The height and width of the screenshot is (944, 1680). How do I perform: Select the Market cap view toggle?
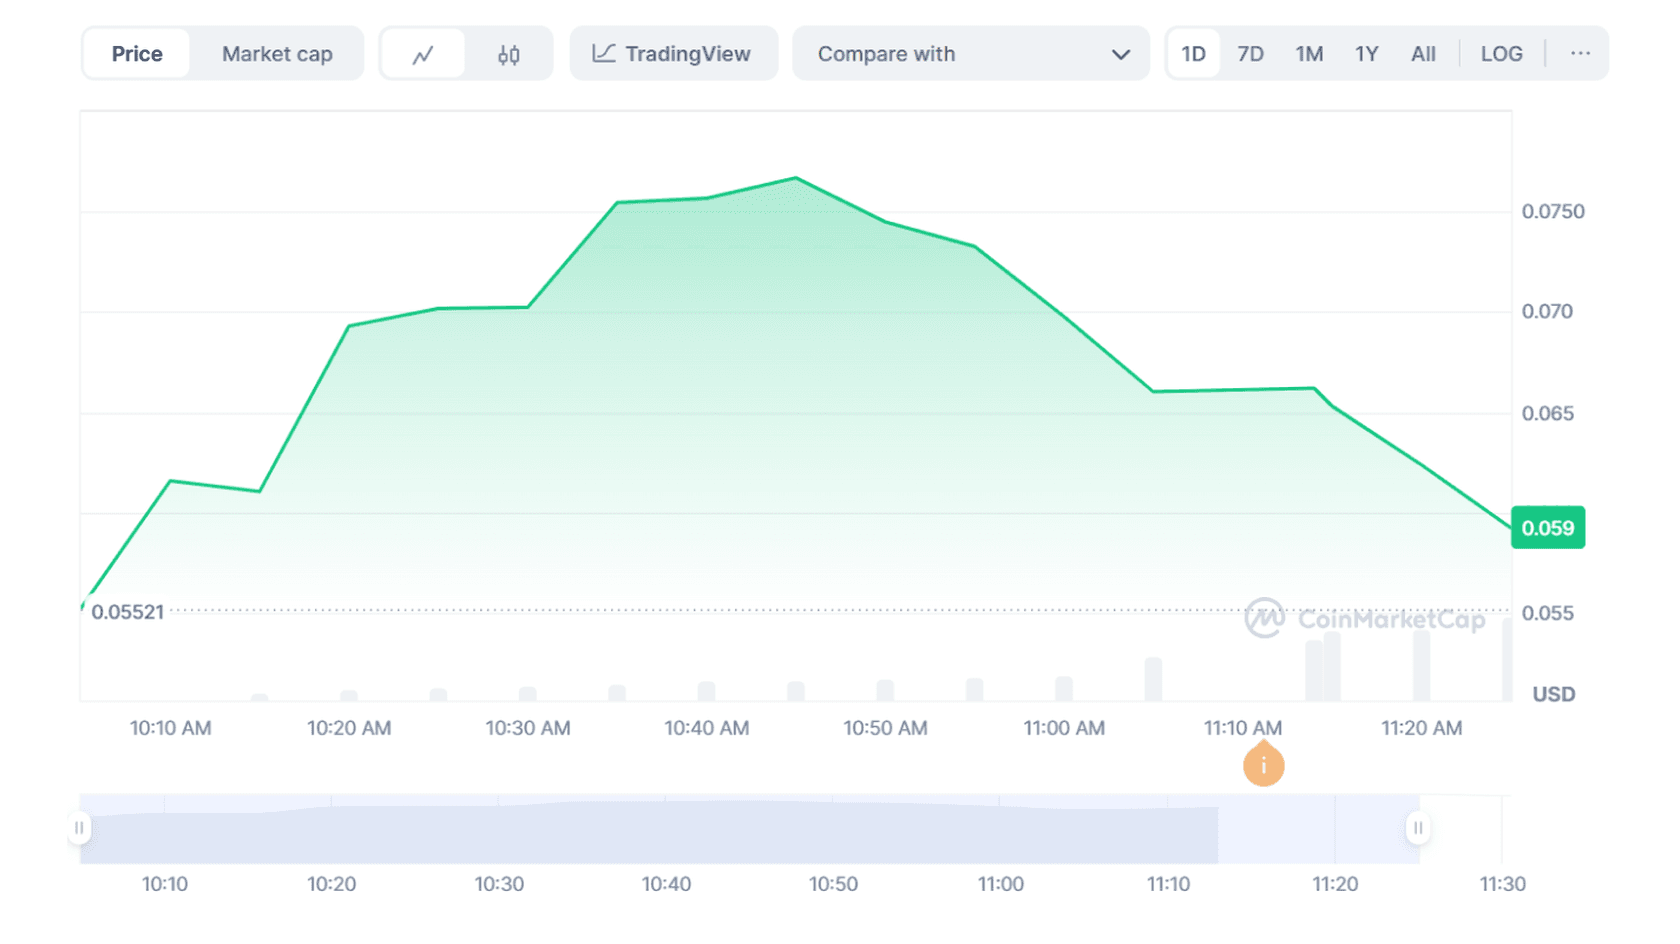(277, 54)
